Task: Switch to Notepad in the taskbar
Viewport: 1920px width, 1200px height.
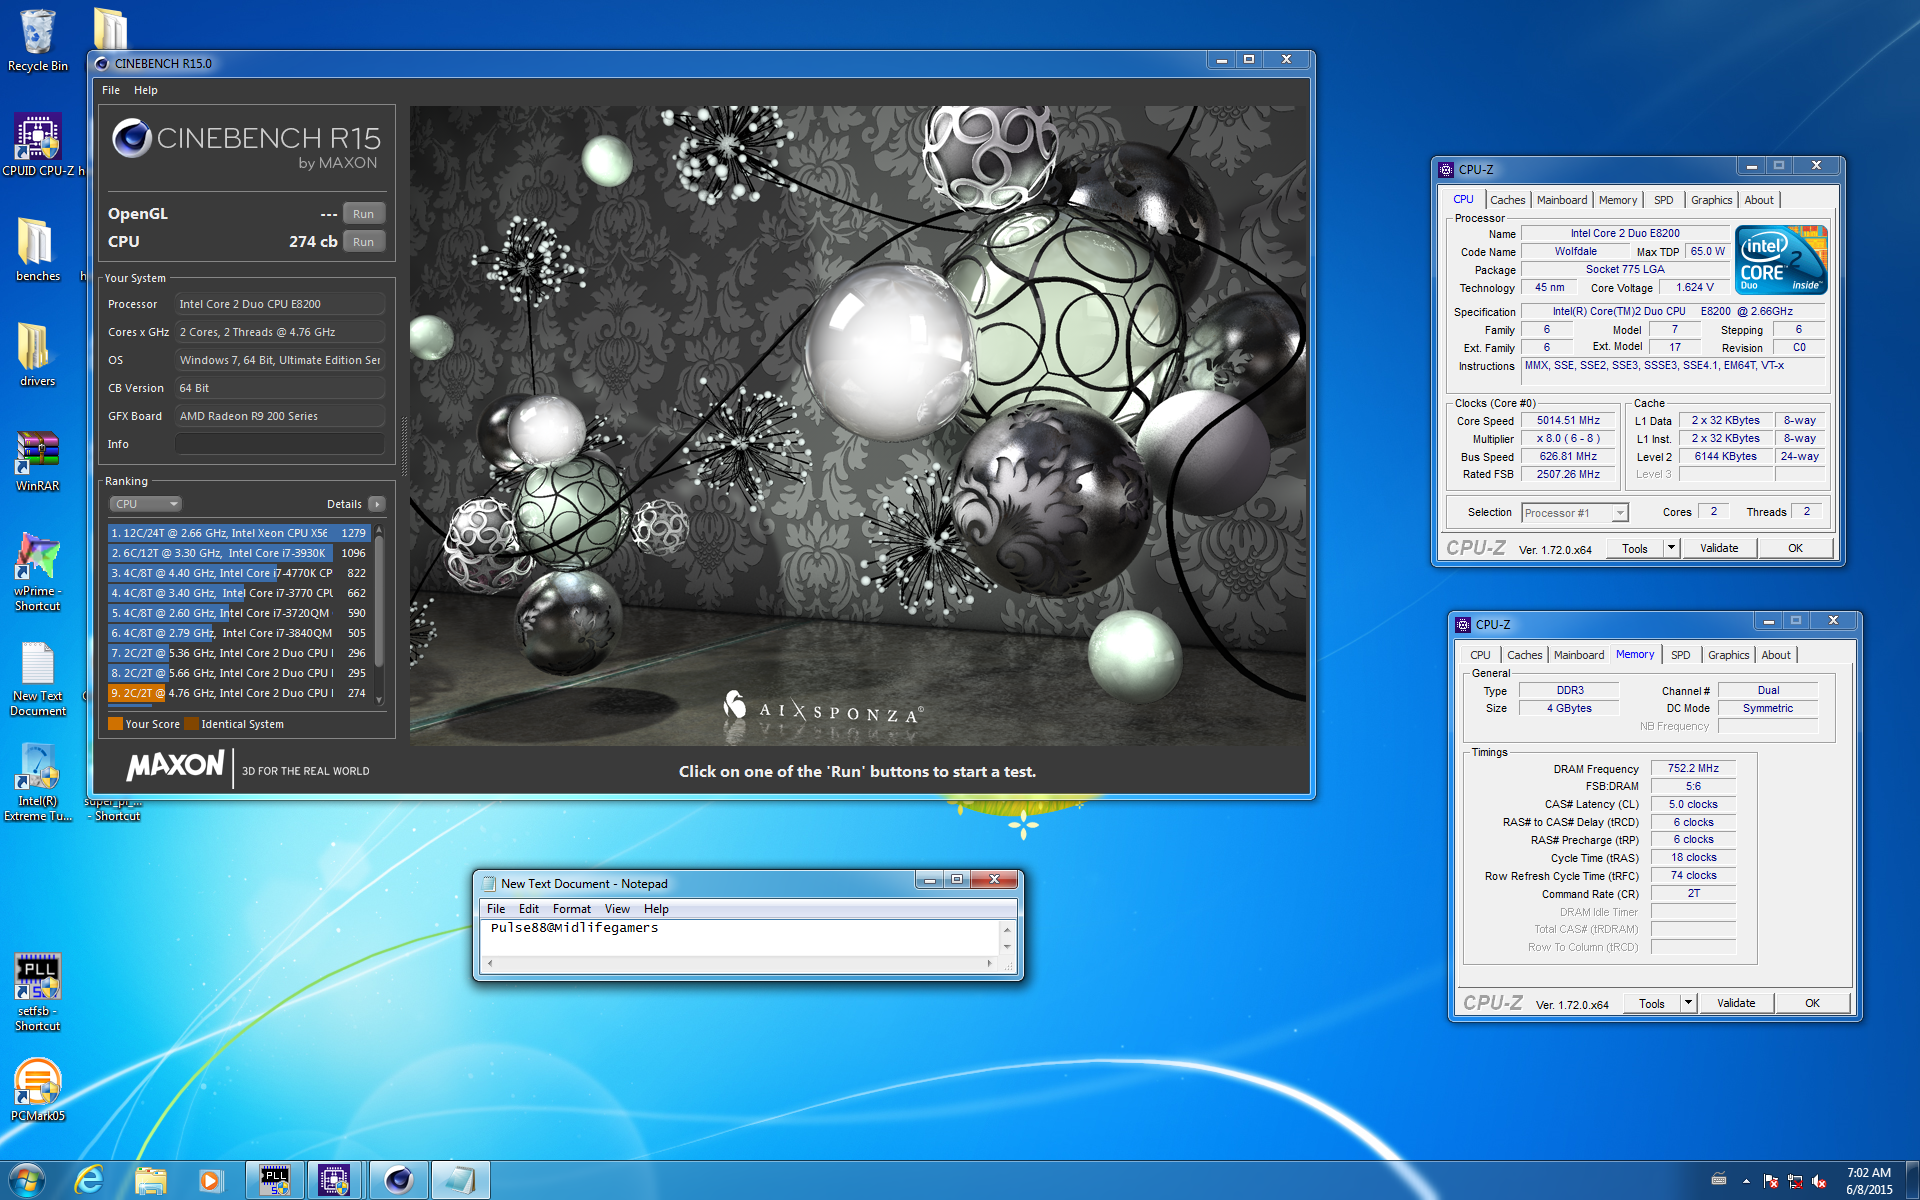Action: (x=460, y=1180)
